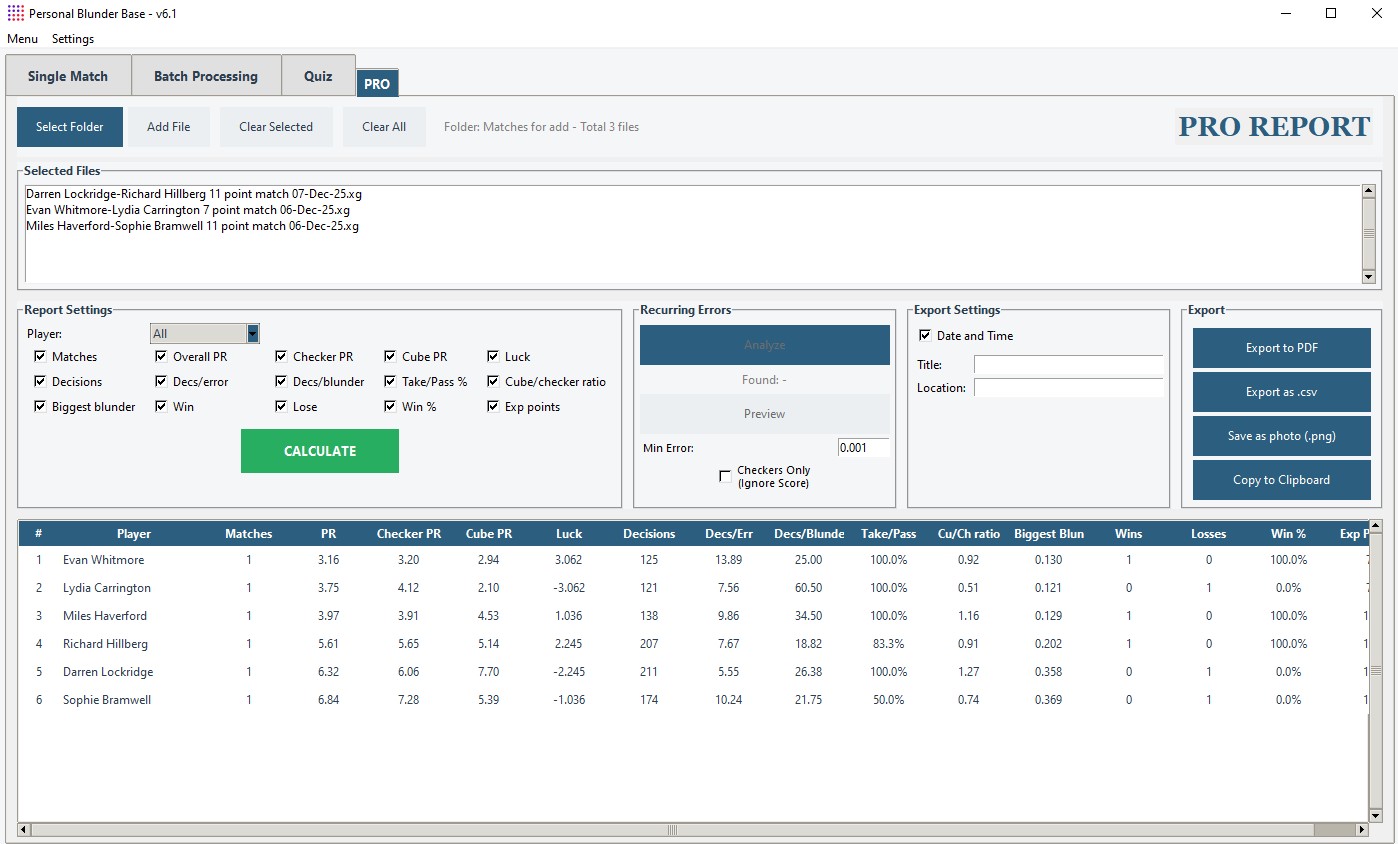Click Preview in Recurring Errors panel
The image size is (1398, 844).
(764, 414)
